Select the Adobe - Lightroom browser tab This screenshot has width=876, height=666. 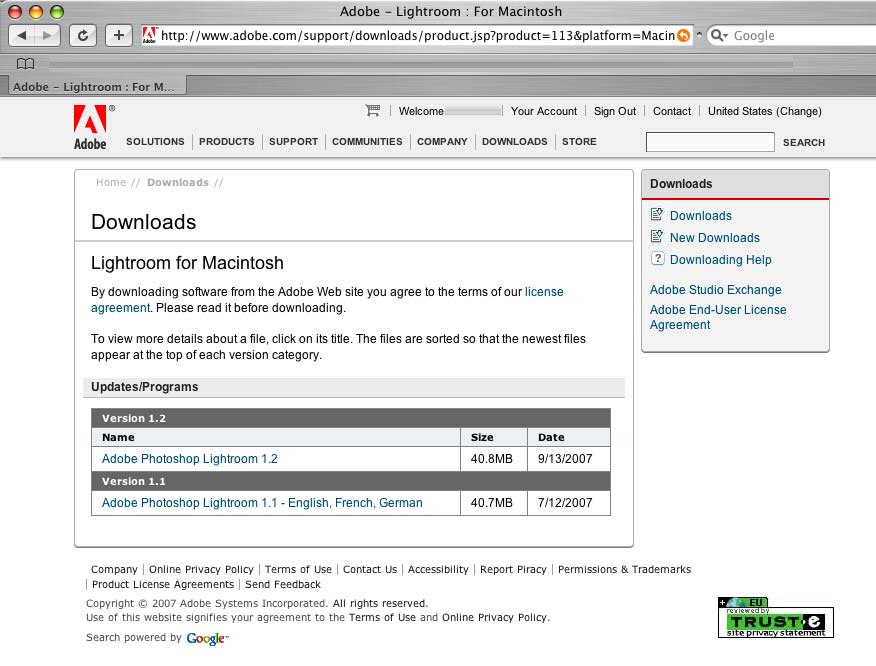pos(97,87)
